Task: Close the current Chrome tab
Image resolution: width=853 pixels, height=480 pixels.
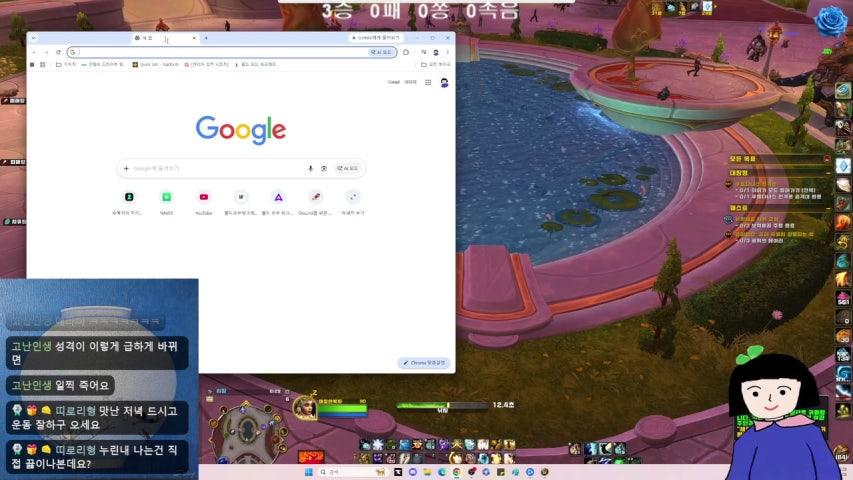Action: (x=194, y=38)
